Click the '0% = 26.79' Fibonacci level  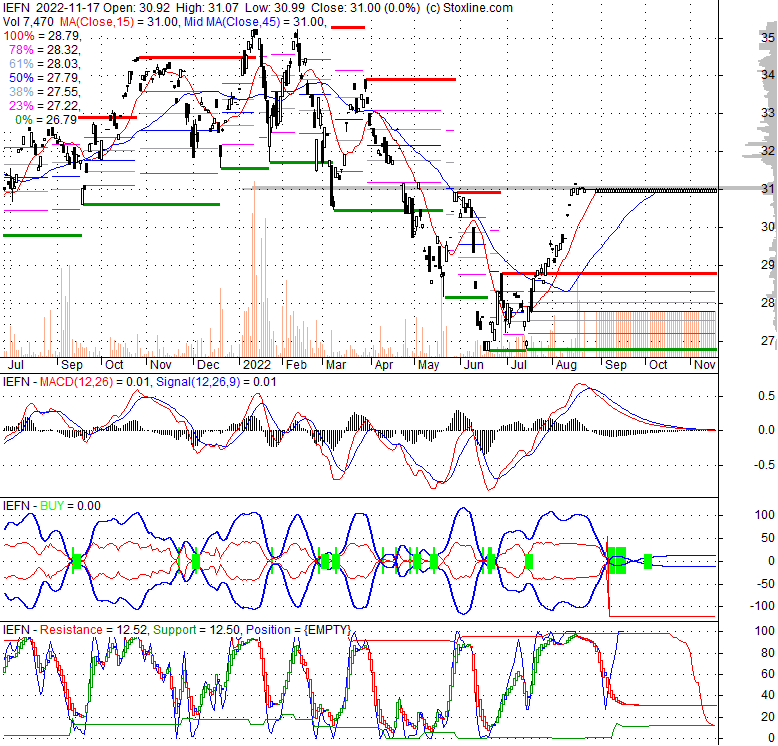click(x=46, y=120)
